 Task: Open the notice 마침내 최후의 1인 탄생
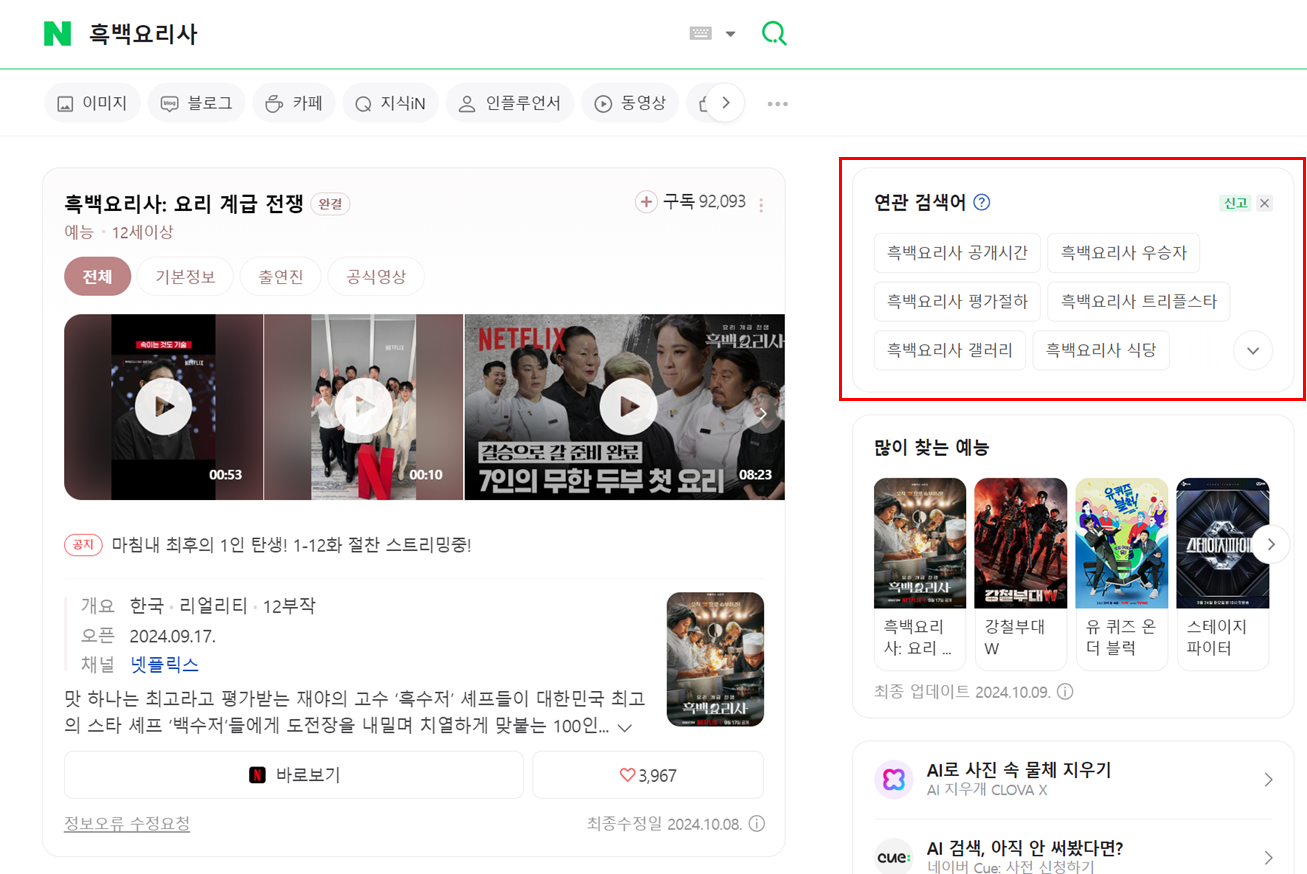(x=291, y=545)
